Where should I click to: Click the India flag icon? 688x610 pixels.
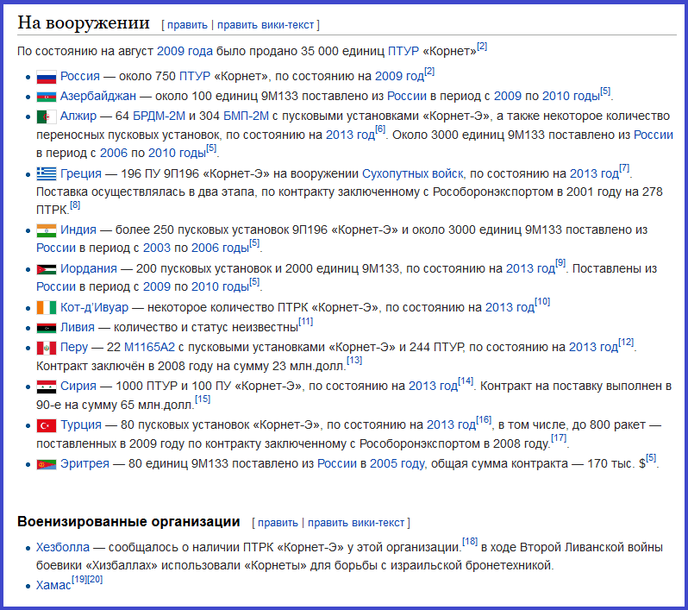click(46, 230)
